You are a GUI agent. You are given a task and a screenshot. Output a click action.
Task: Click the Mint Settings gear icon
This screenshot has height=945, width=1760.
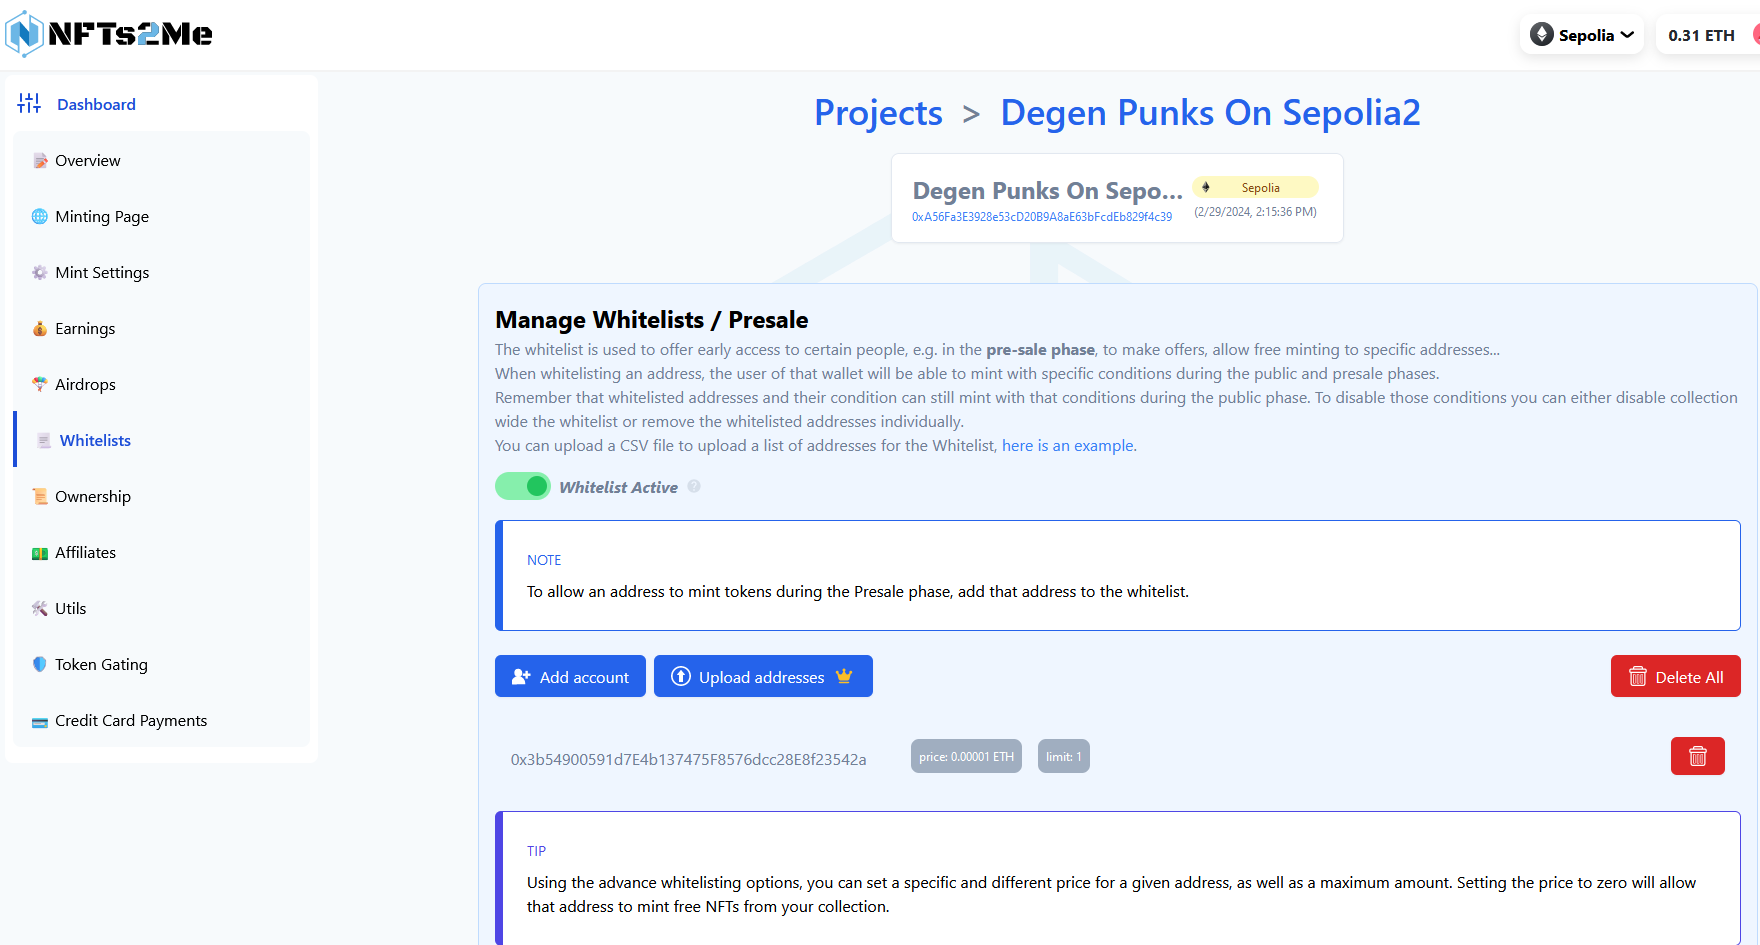40,272
